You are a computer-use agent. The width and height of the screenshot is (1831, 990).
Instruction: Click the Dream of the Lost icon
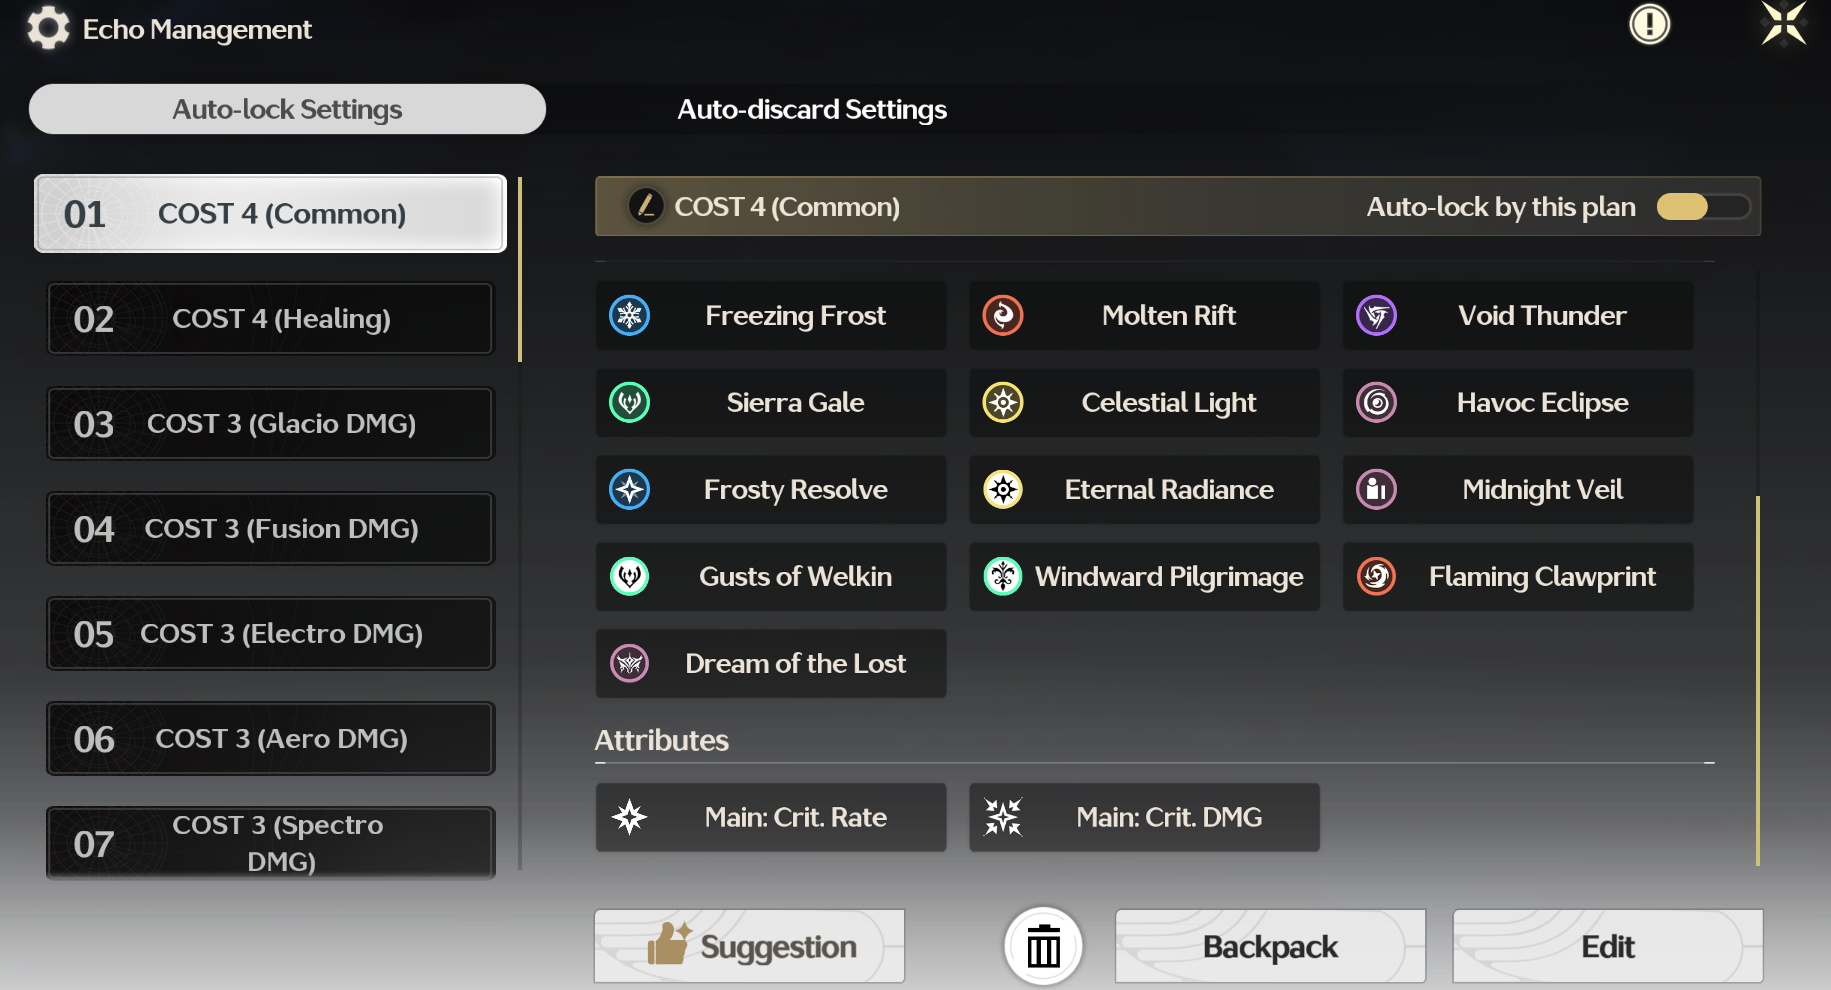pos(630,664)
